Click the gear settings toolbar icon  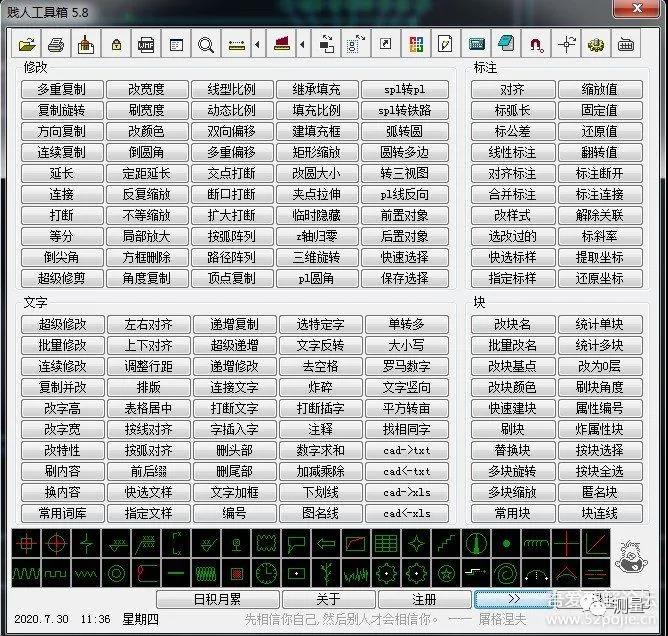tap(596, 44)
